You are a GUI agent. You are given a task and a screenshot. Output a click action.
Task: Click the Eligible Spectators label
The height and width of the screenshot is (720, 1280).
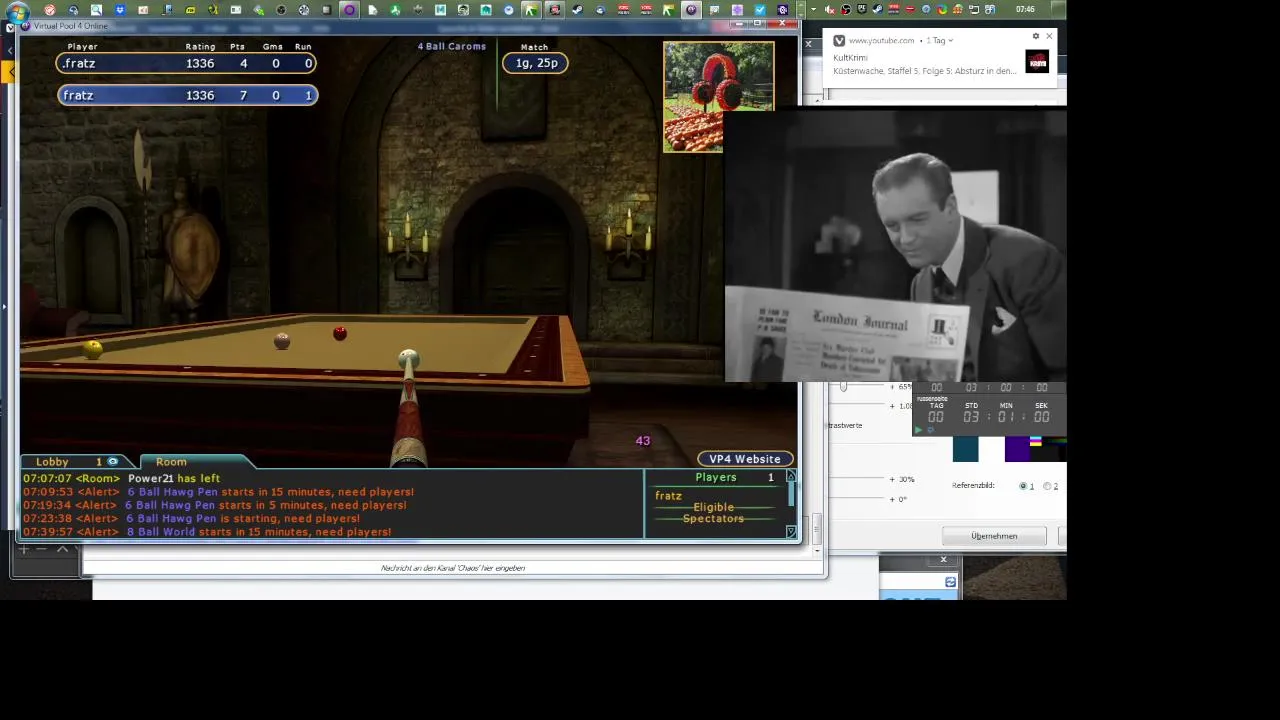pos(713,513)
